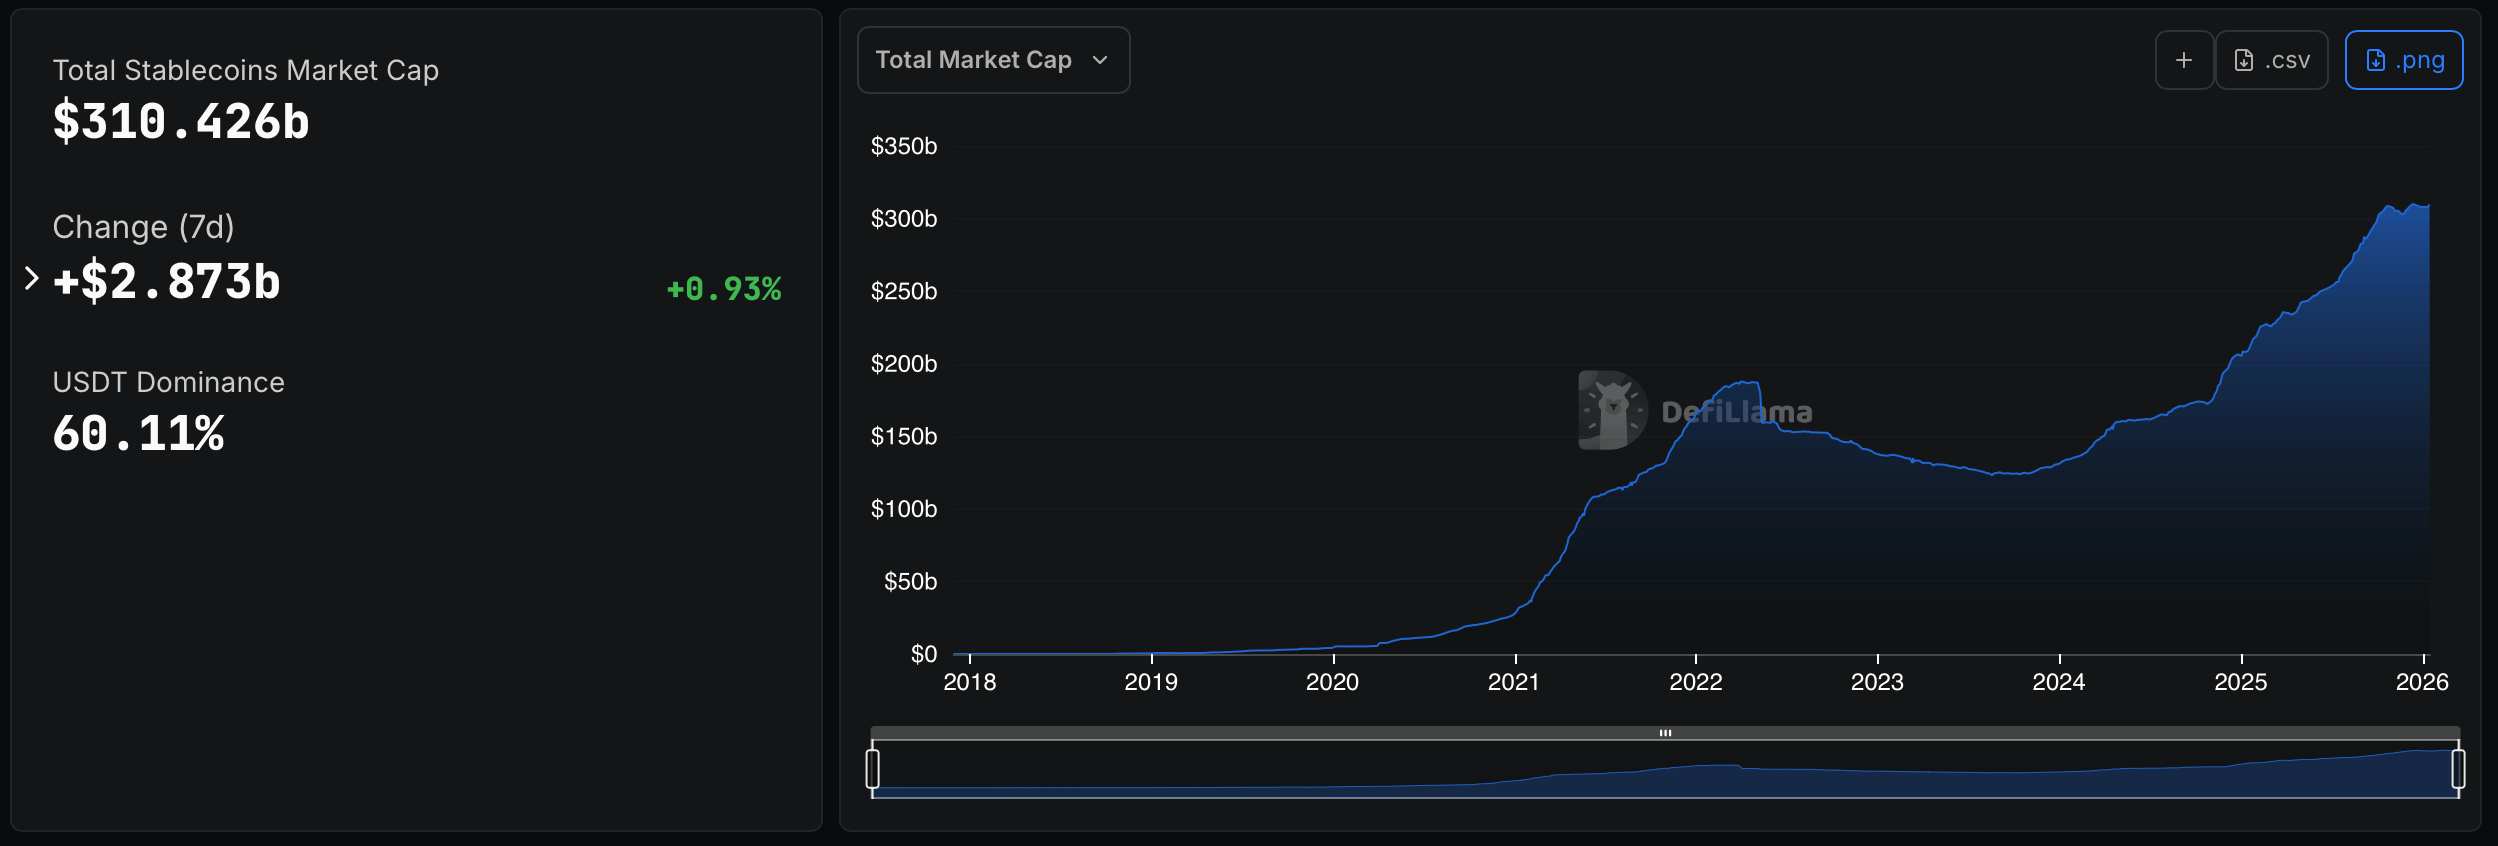Click the right handle of the range slider
Image resolution: width=2498 pixels, height=846 pixels.
2458,769
